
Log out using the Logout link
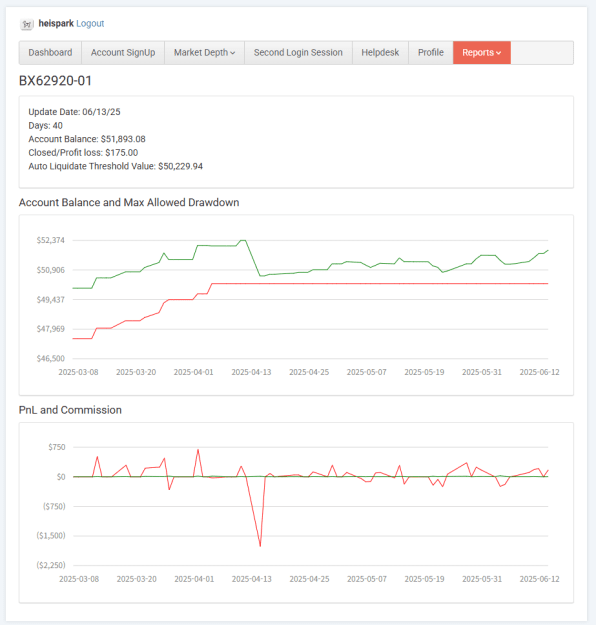pos(90,24)
